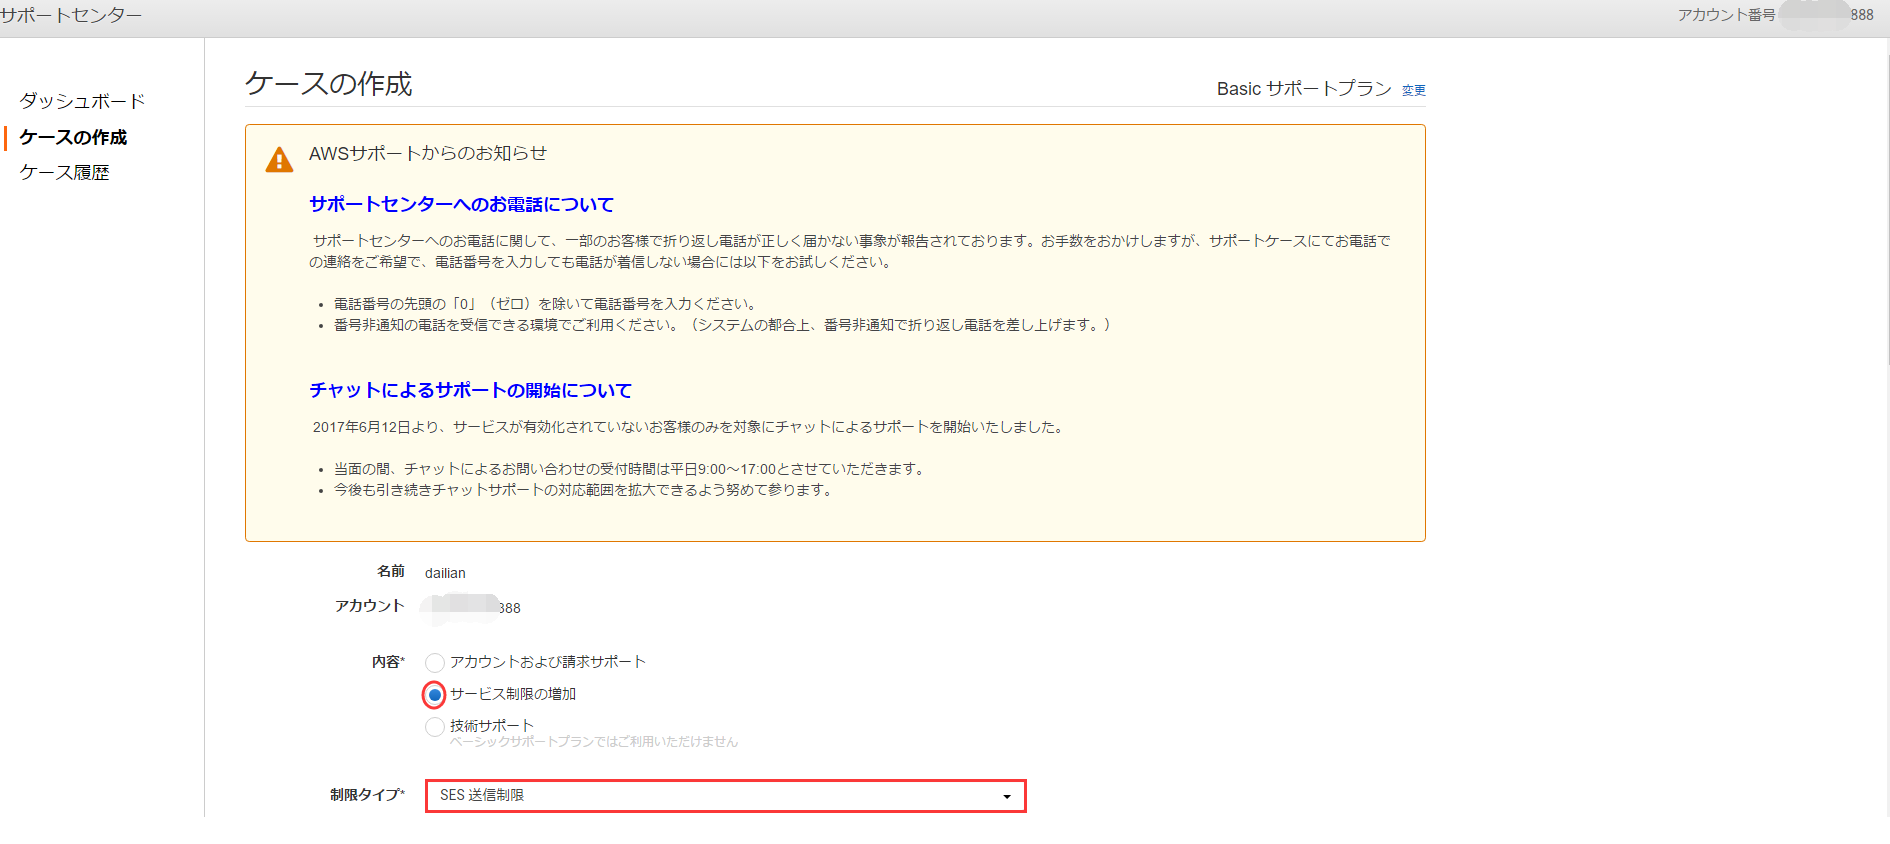This screenshot has width=1890, height=844.
Task: Click the 変更 link beside Basic サポートプラン
Action: pos(1413,90)
